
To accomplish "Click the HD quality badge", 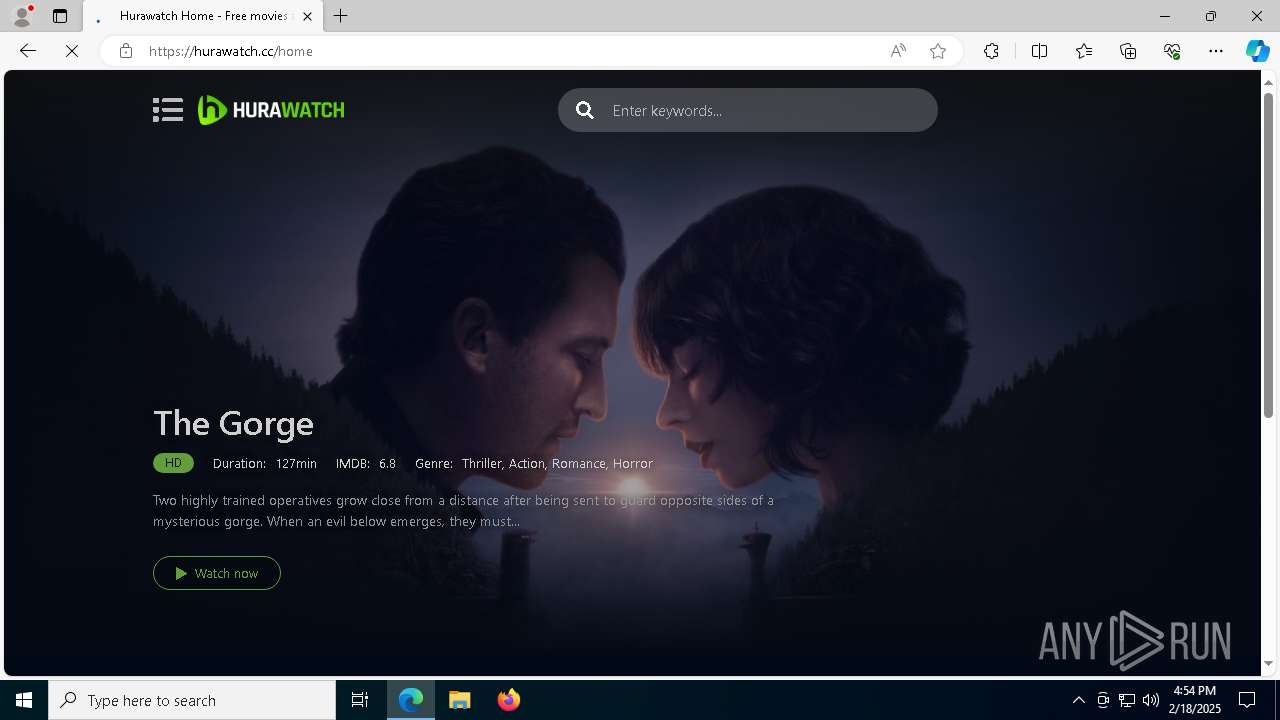I will coord(173,463).
